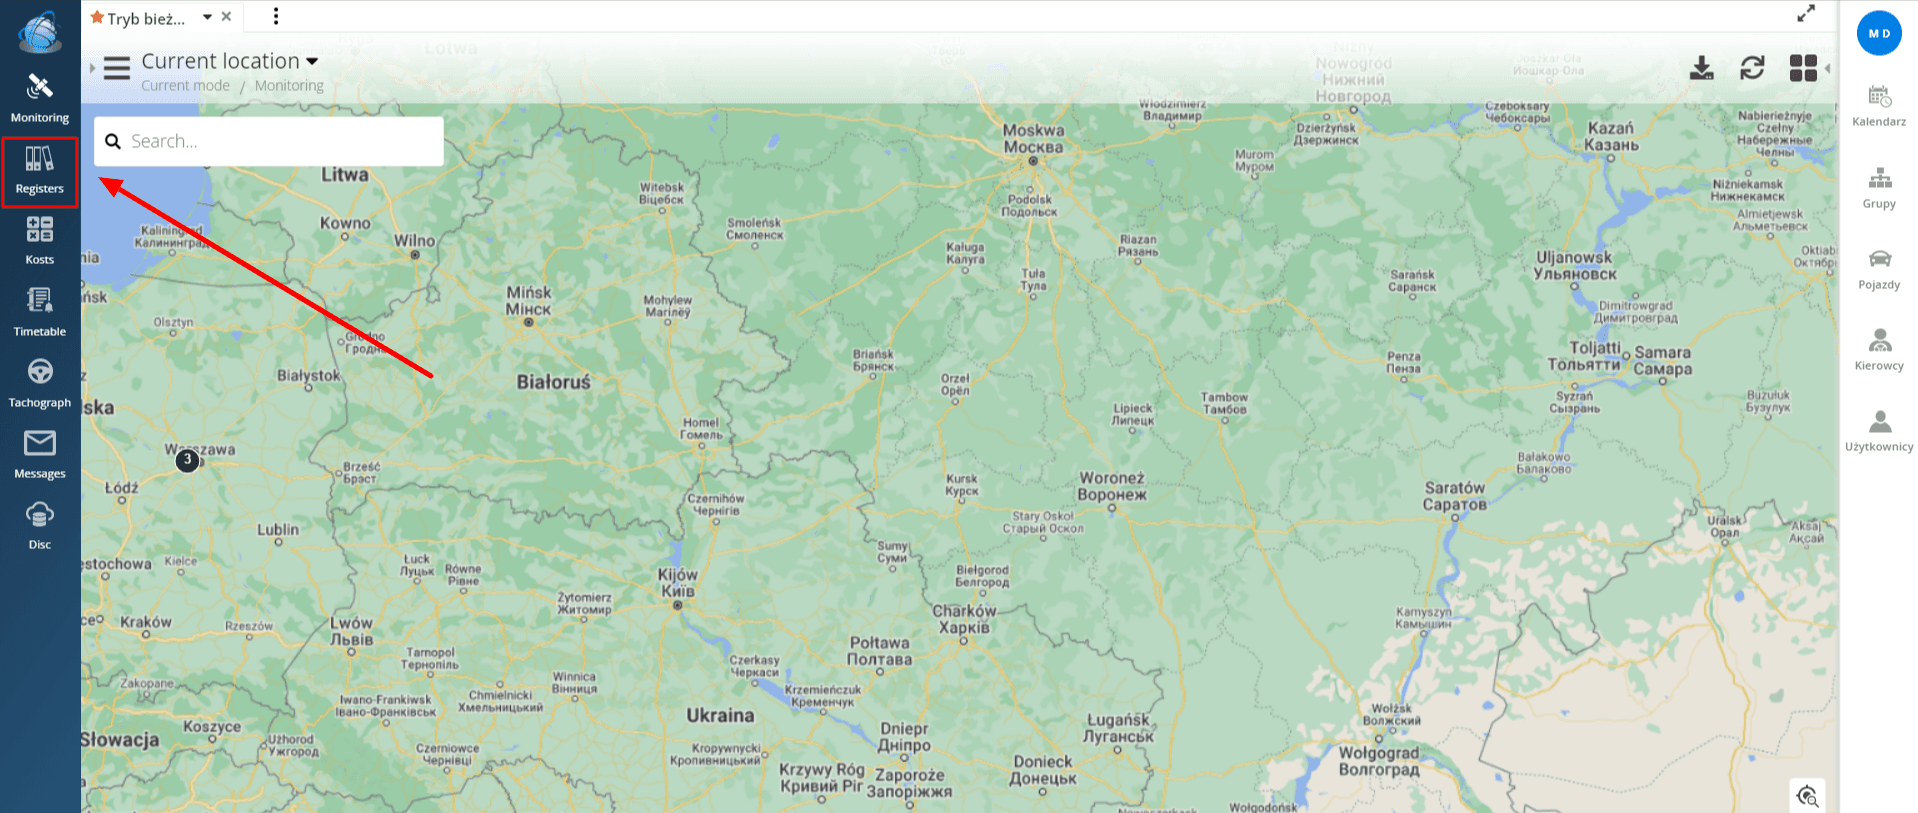This screenshot has width=1918, height=813.
Task: Open the Messages module
Action: [x=40, y=455]
